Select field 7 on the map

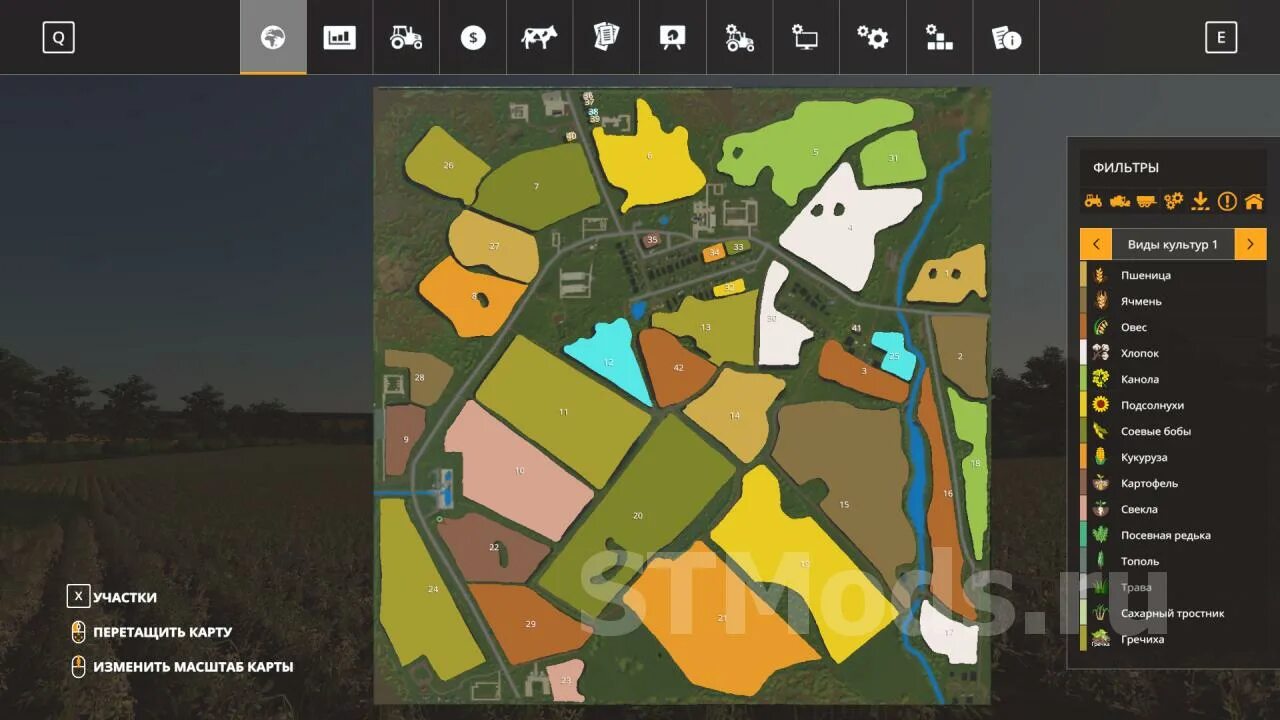coord(536,186)
